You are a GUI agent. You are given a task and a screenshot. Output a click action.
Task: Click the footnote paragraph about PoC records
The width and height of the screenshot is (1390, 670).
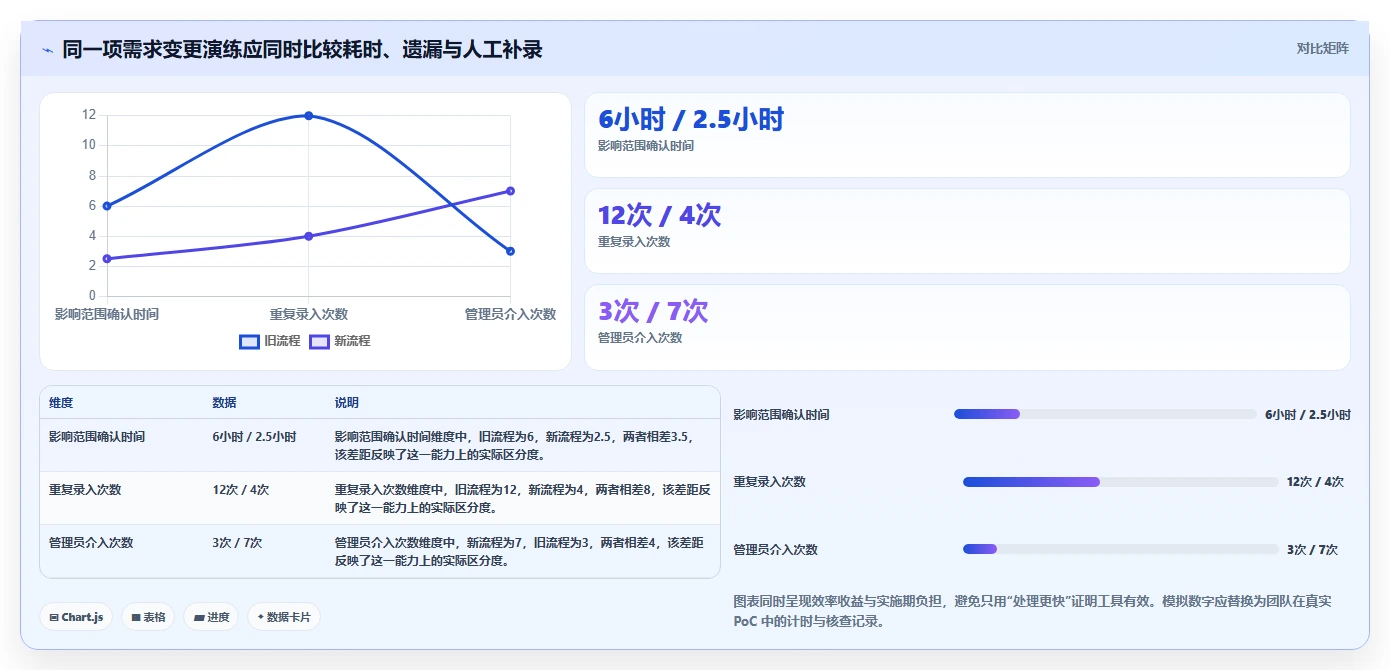pos(1033,611)
